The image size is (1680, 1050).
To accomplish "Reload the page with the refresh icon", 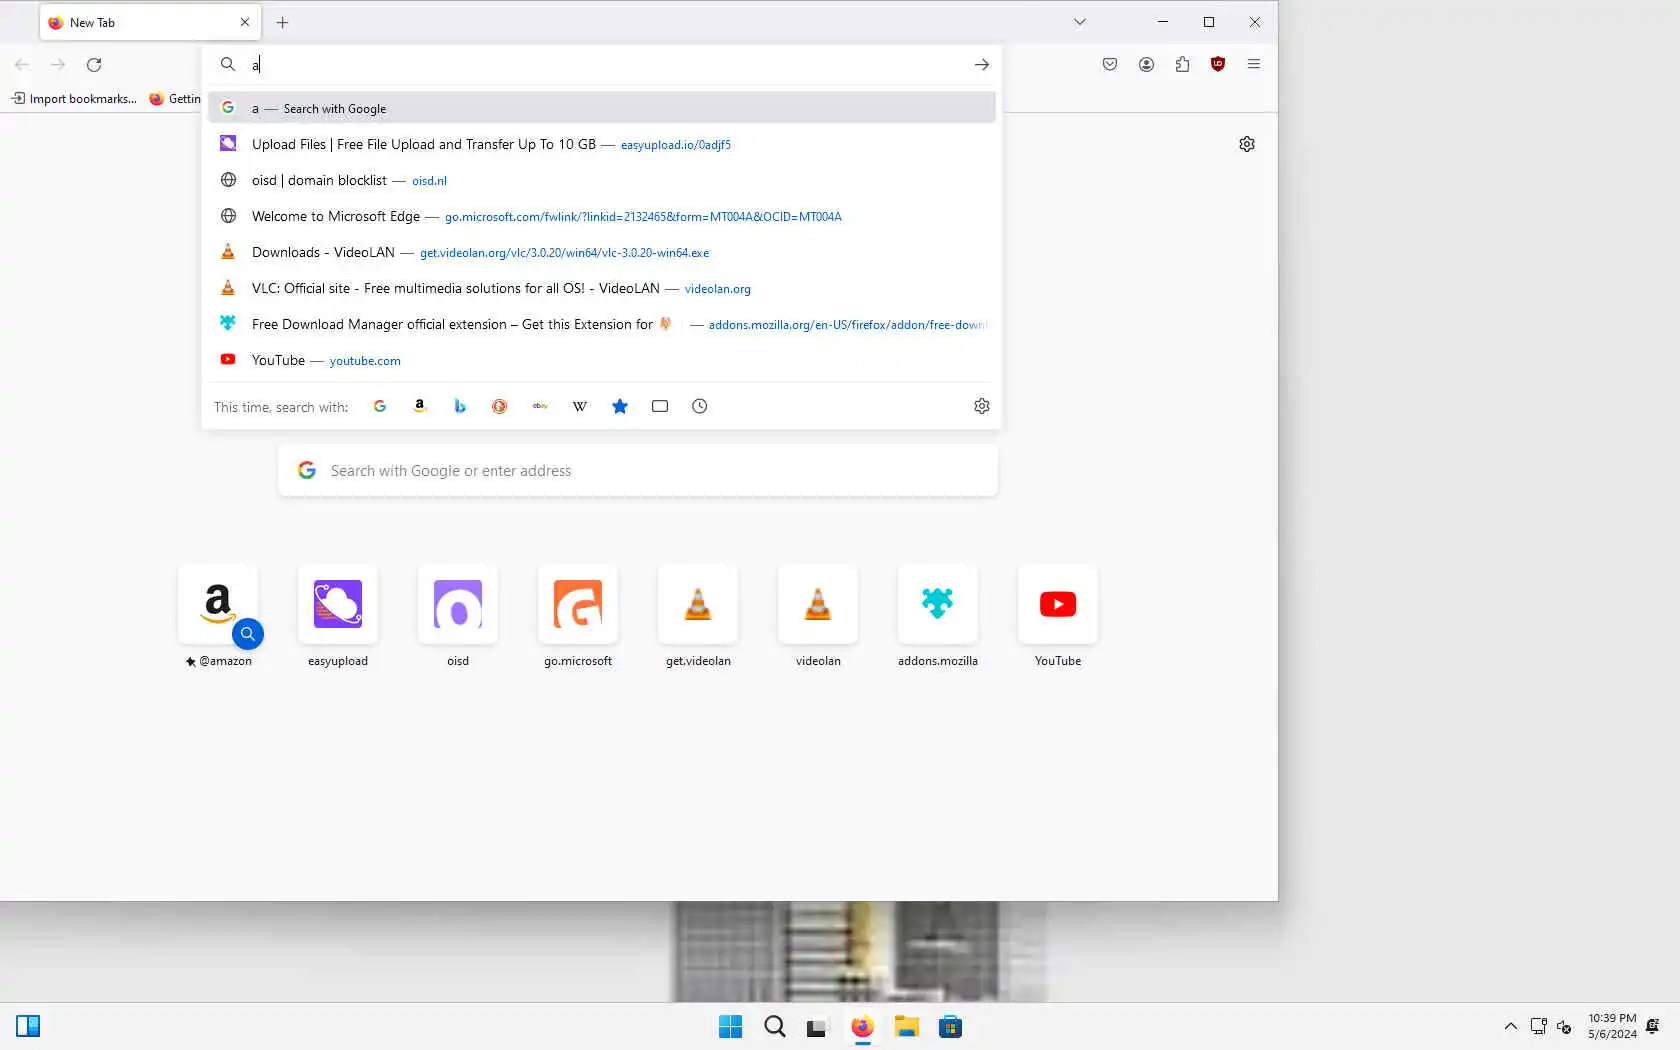I will (x=94, y=65).
